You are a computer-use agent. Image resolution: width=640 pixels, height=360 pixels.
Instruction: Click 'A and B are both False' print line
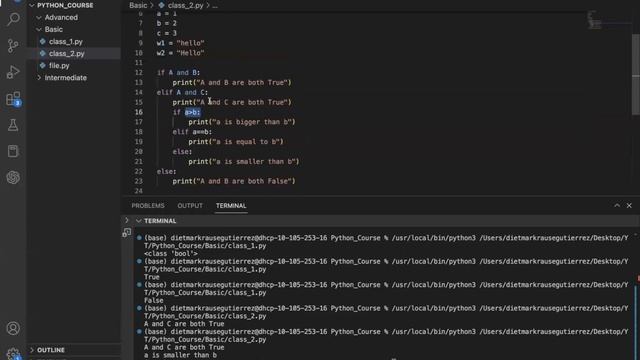coord(234,181)
